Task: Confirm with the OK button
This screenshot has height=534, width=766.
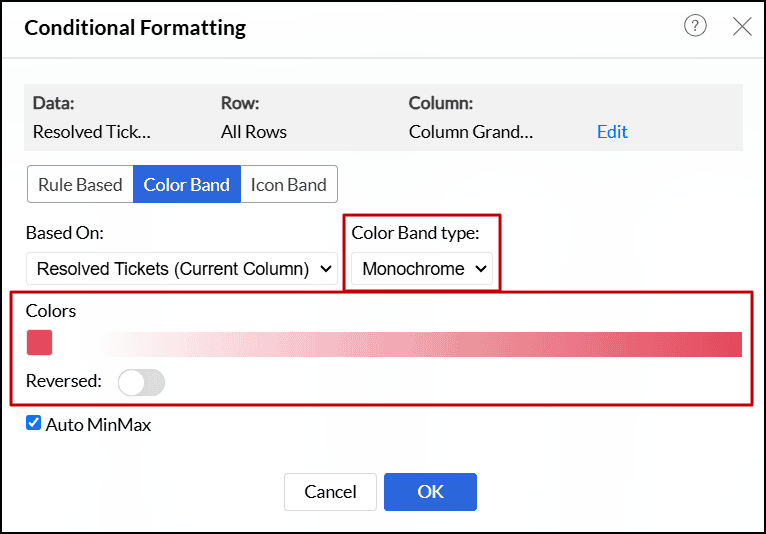Action: (x=430, y=492)
